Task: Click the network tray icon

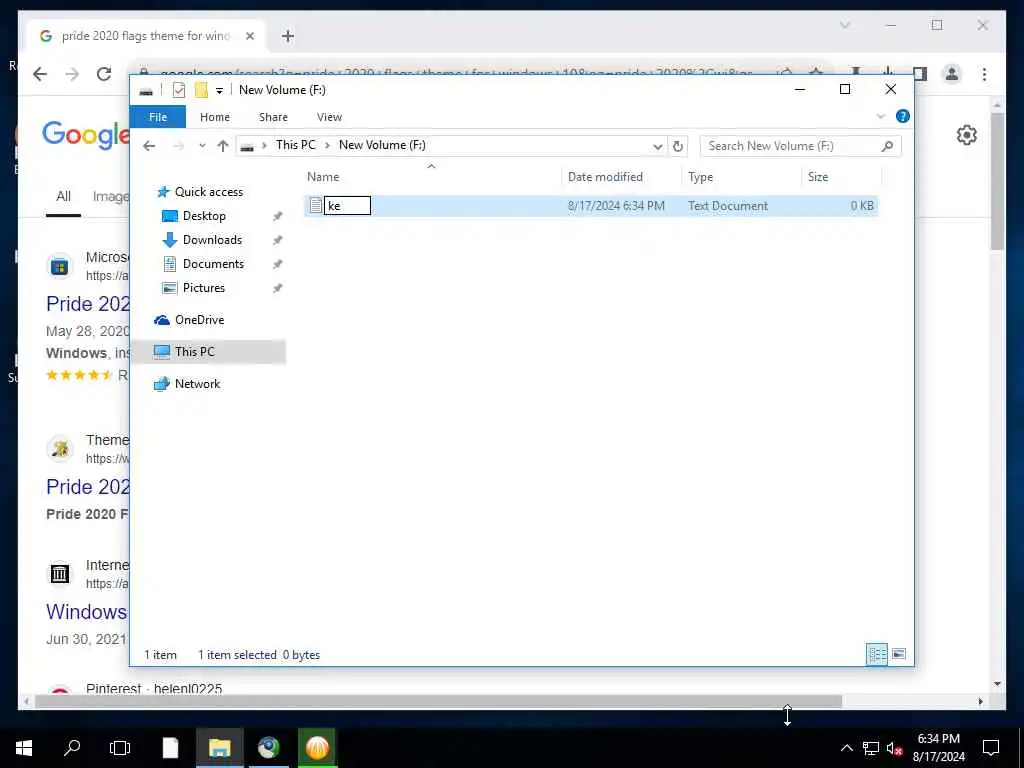Action: click(x=870, y=748)
